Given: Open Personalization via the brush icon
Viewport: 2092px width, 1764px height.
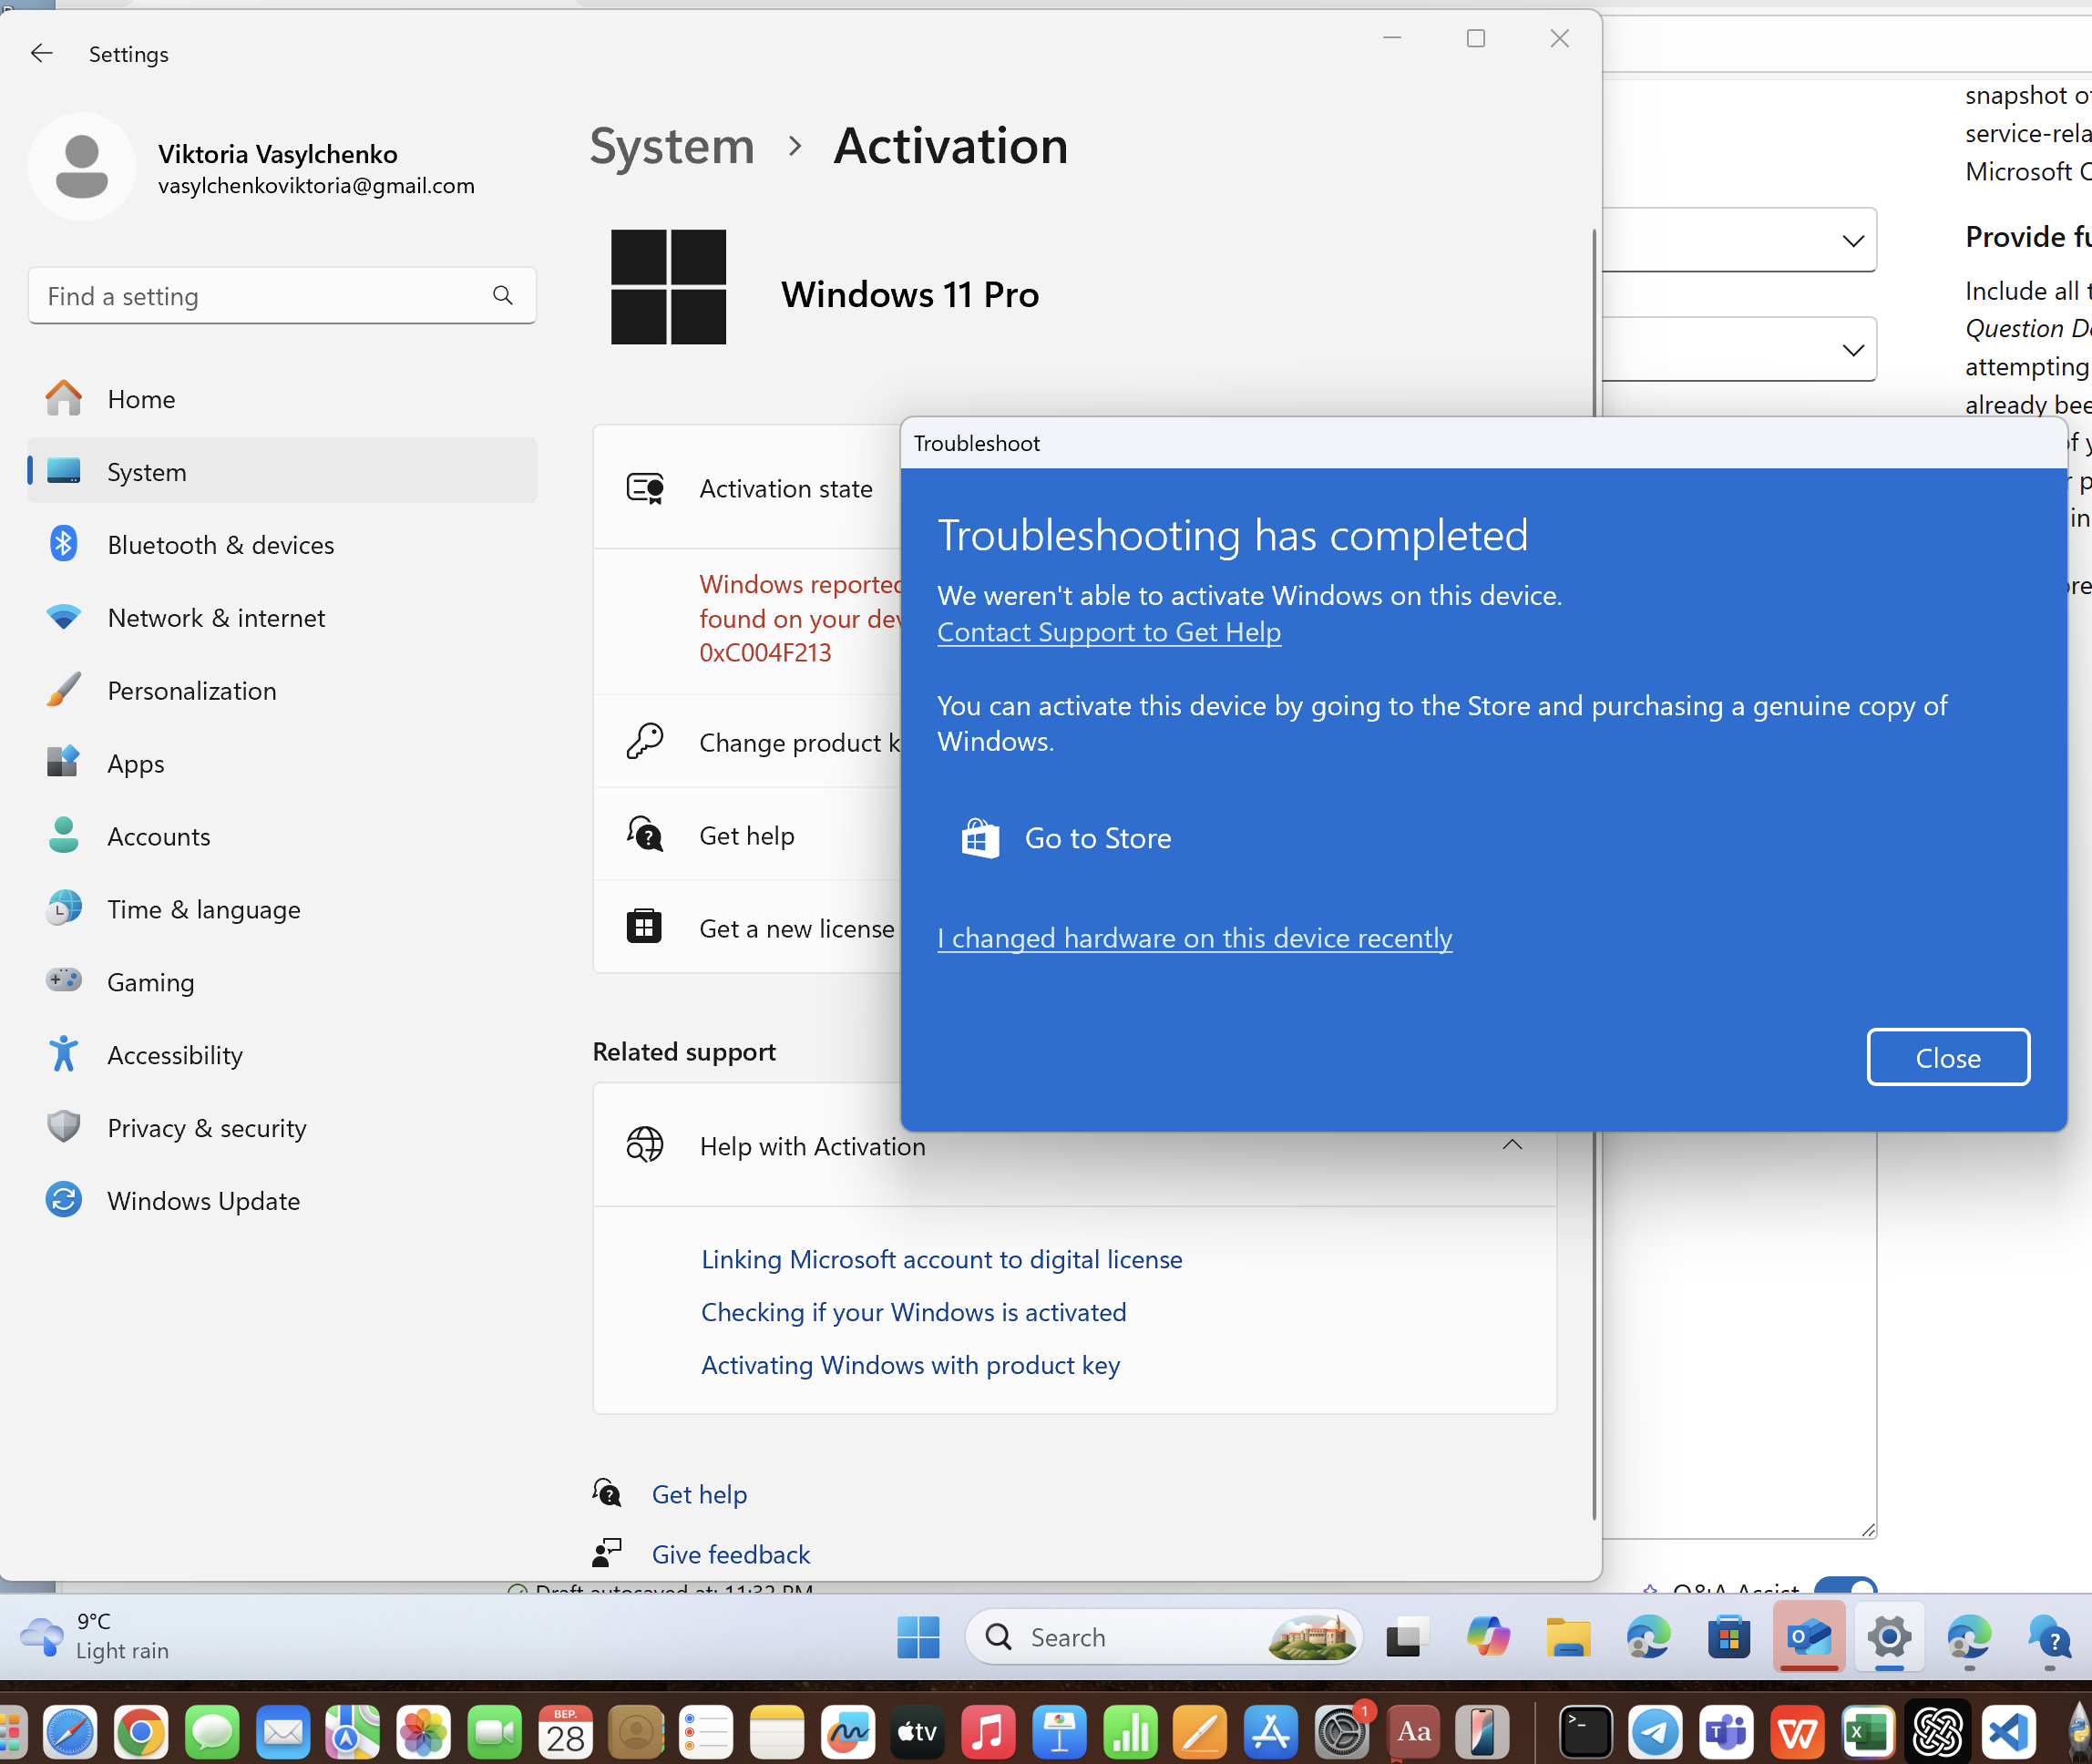Looking at the screenshot, I should (x=64, y=690).
